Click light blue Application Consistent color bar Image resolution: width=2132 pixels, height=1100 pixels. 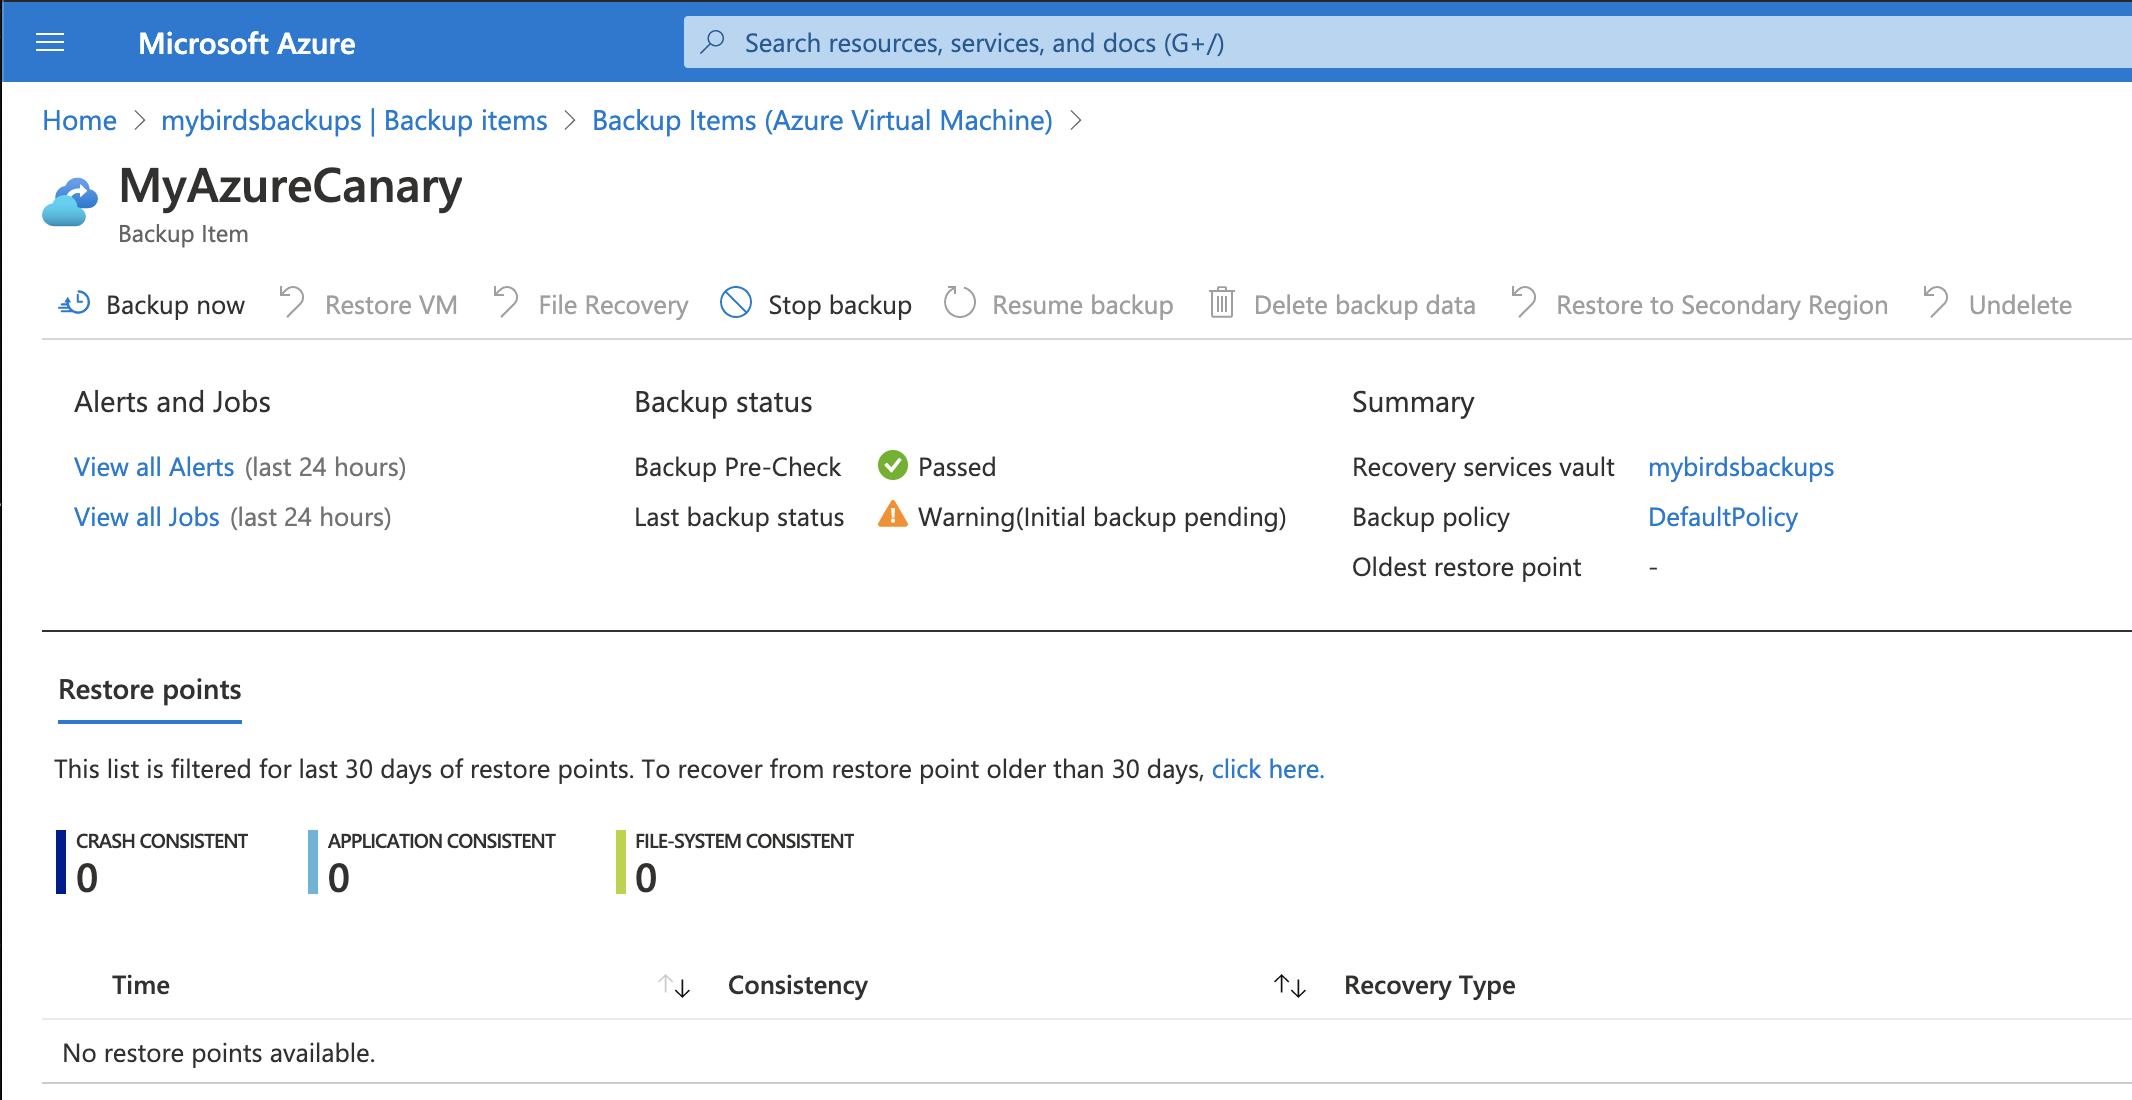coord(313,862)
